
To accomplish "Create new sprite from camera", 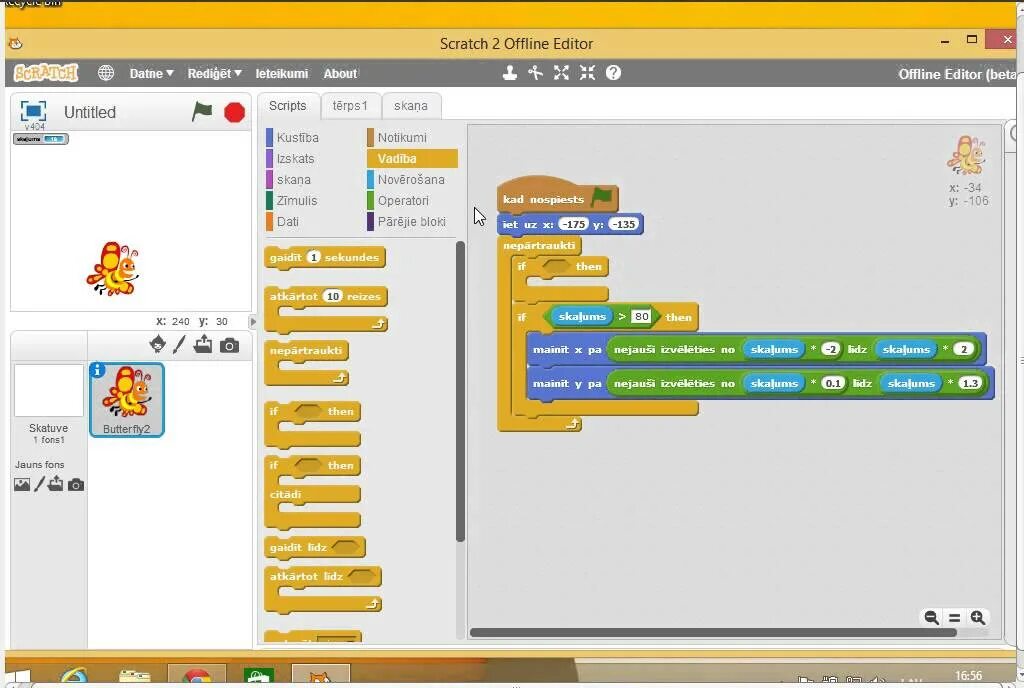I will point(229,345).
